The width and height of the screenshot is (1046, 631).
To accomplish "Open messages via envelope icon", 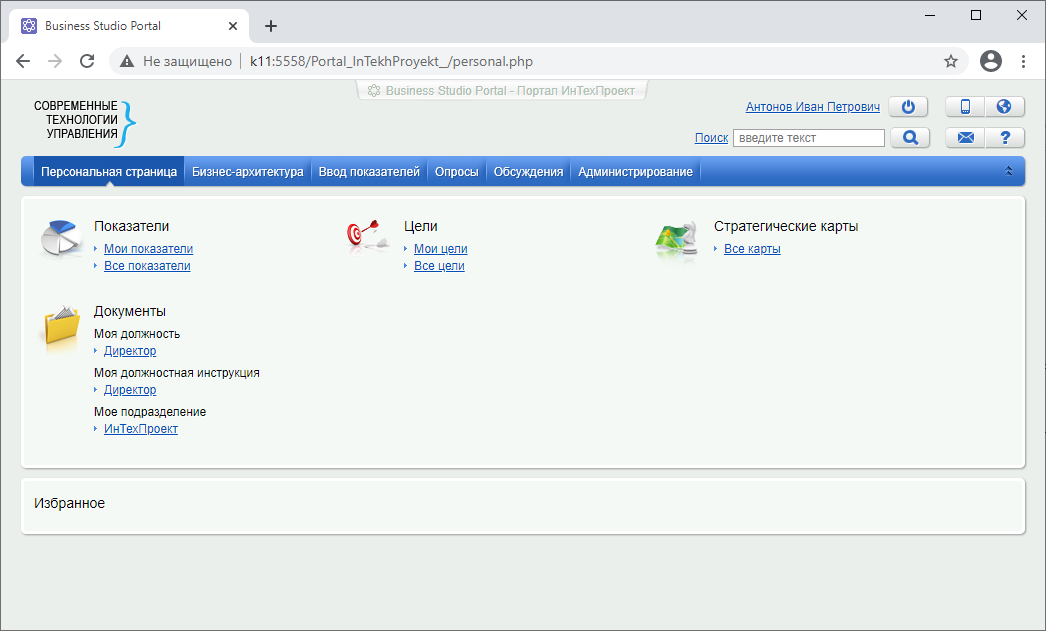I will [965, 138].
